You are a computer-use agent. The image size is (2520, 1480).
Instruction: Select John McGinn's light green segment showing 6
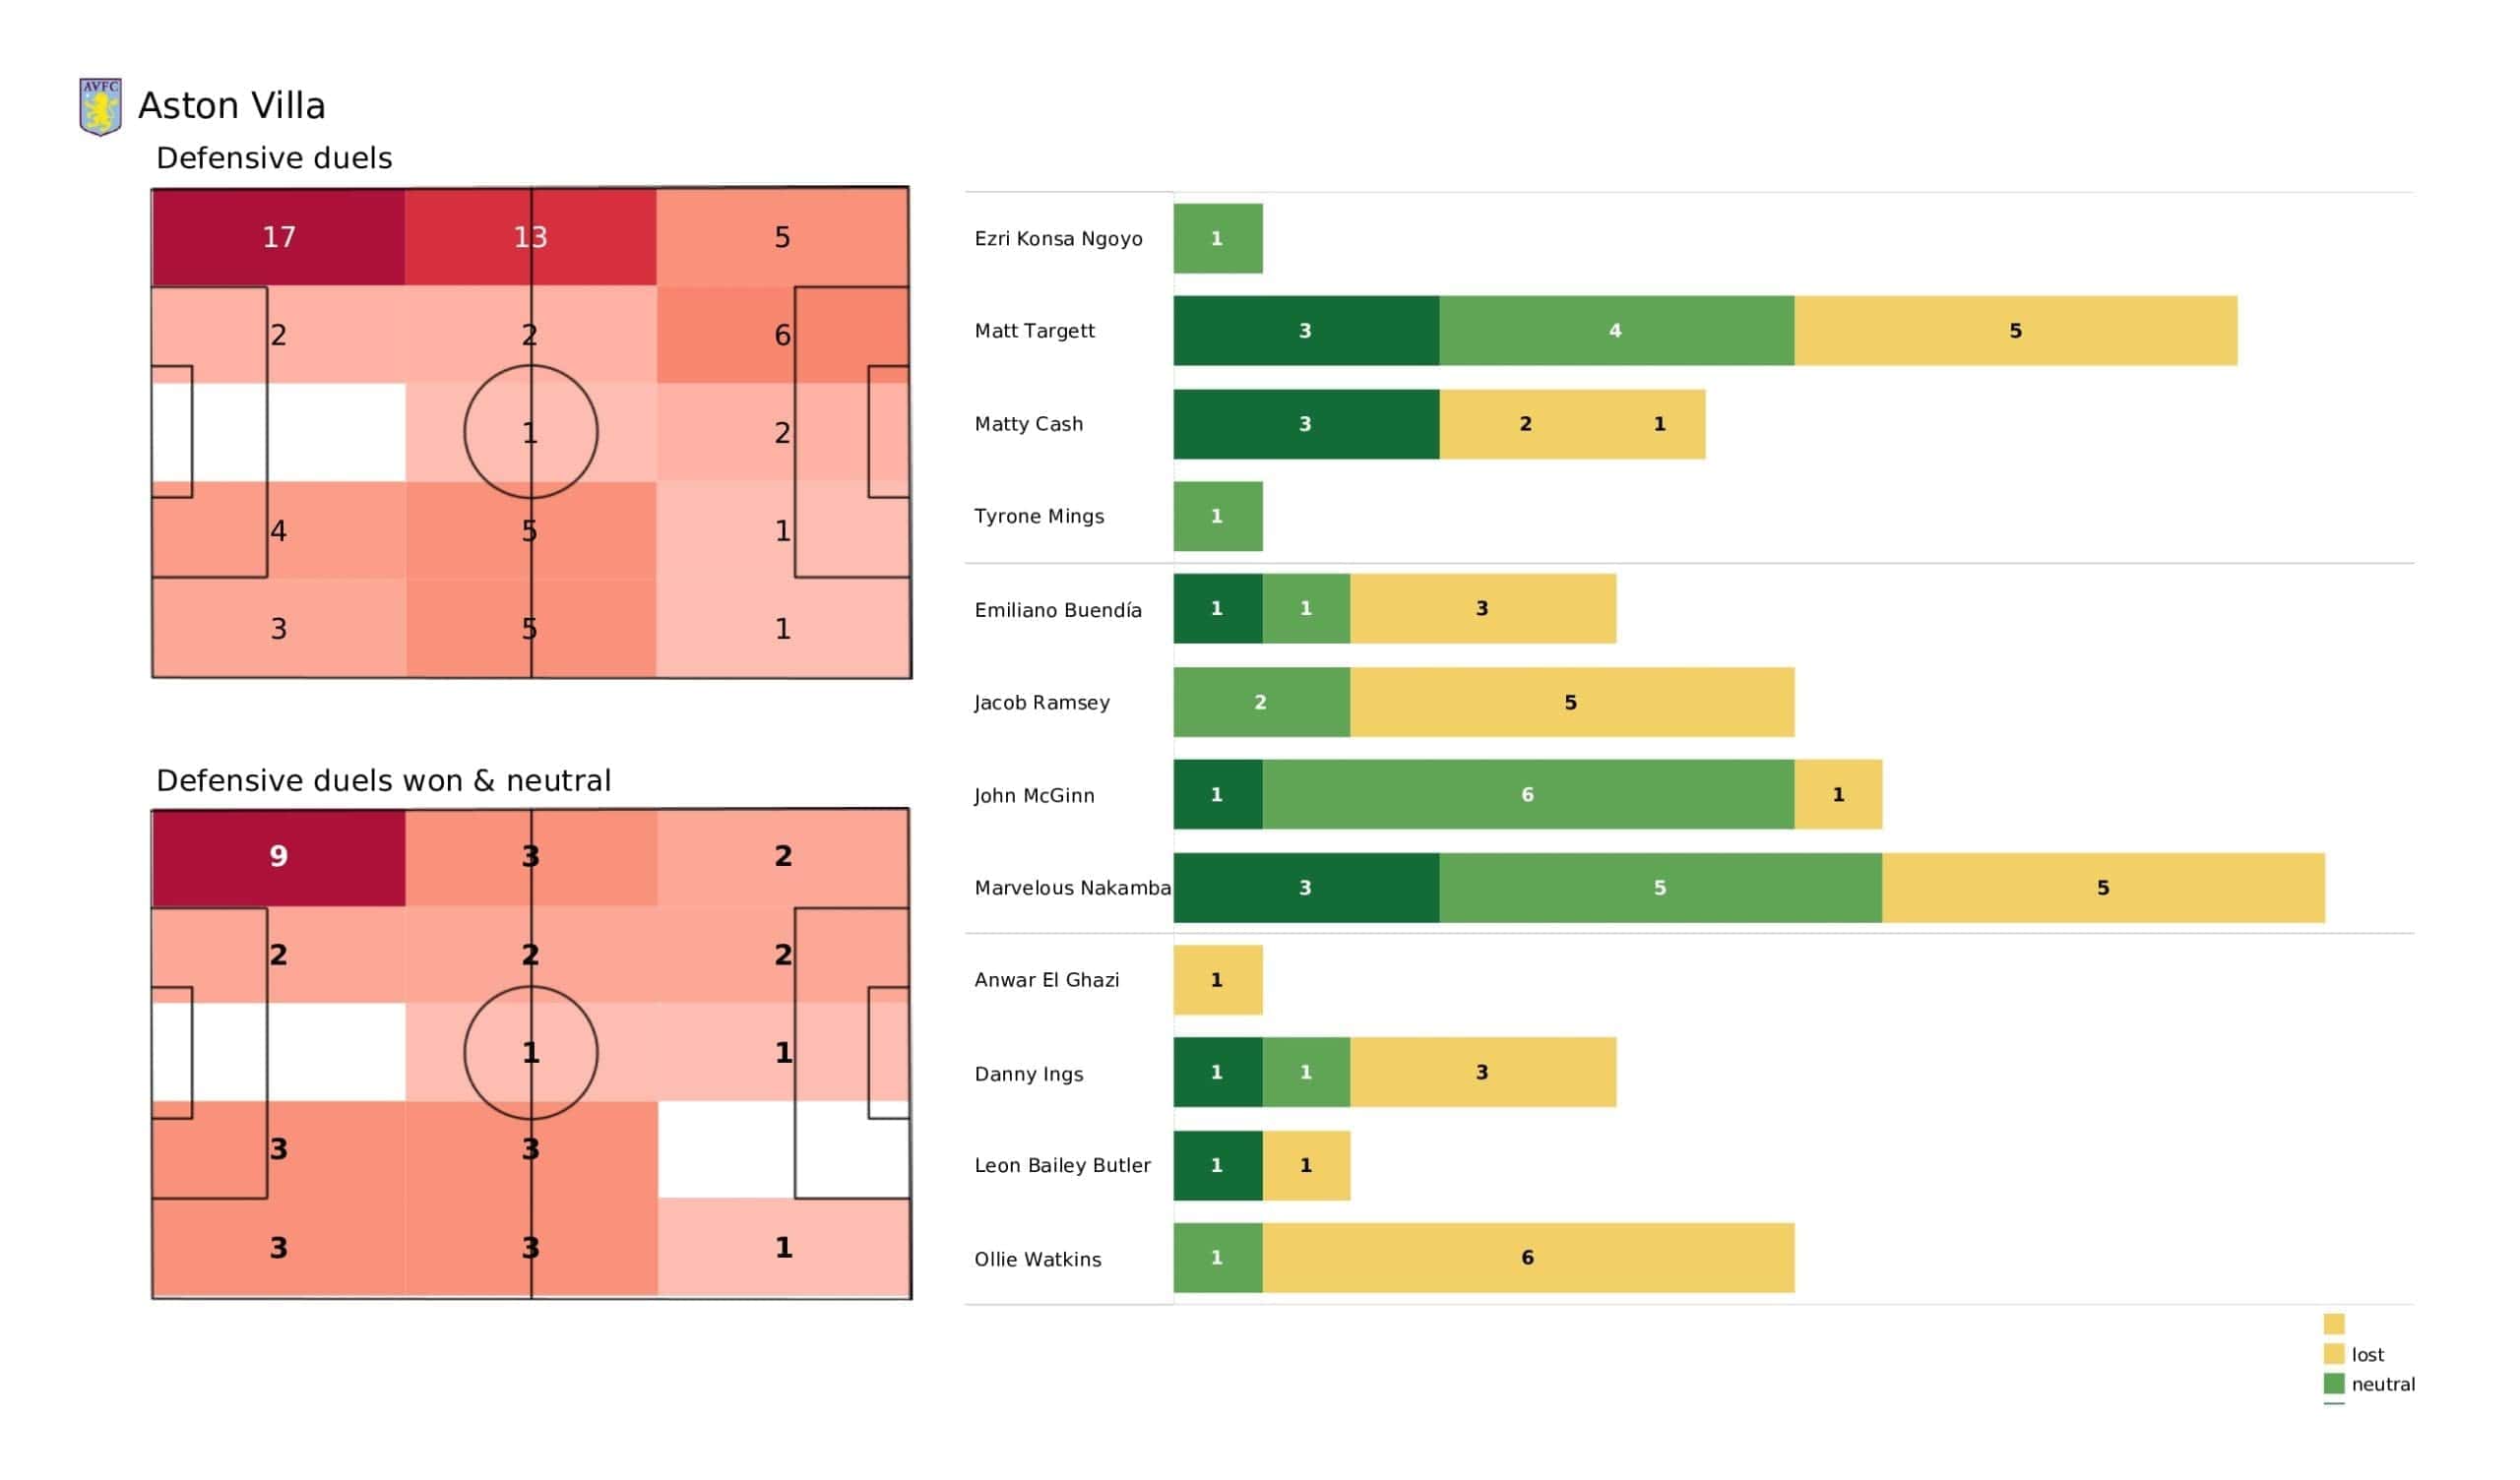[x=1527, y=795]
